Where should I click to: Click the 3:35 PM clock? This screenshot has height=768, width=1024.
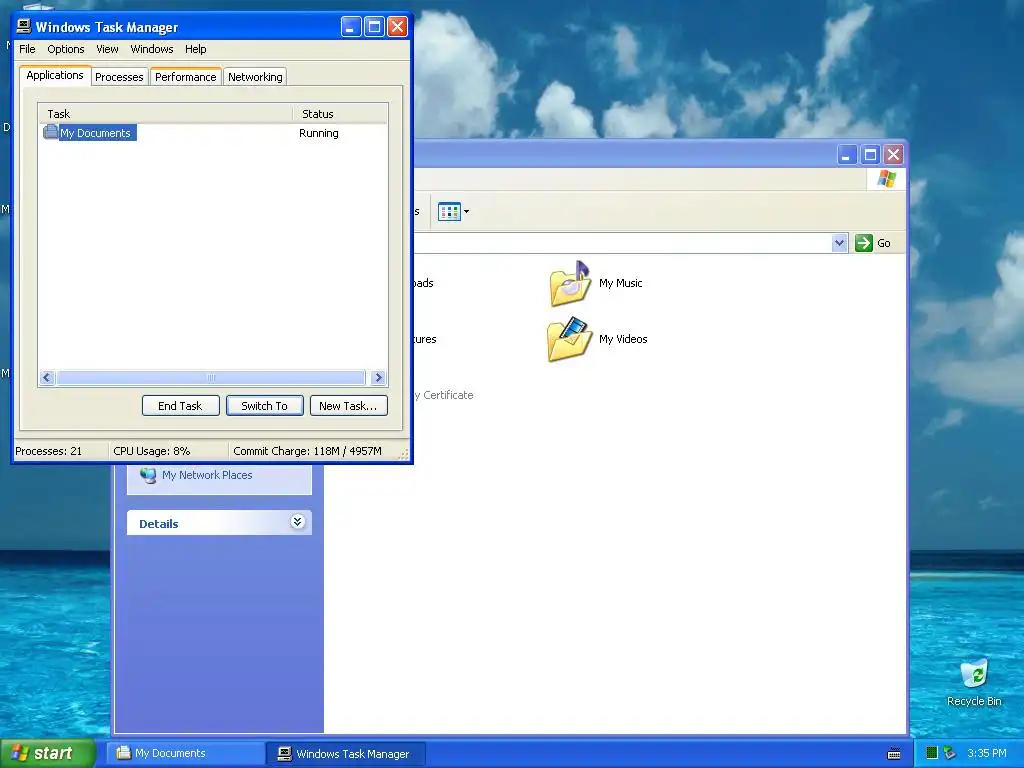click(x=987, y=753)
